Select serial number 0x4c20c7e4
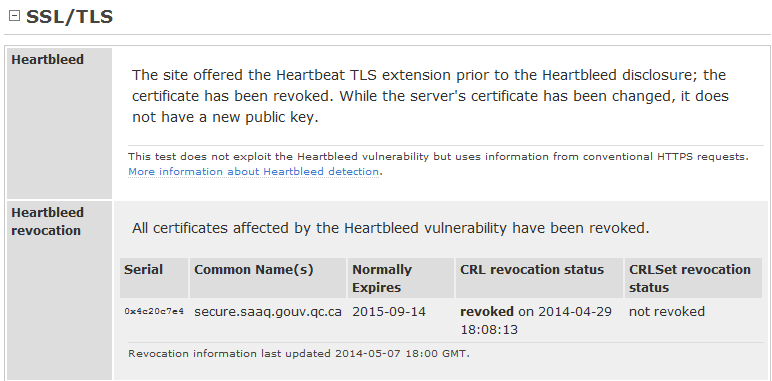This screenshot has width=772, height=381. pyautogui.click(x=154, y=311)
